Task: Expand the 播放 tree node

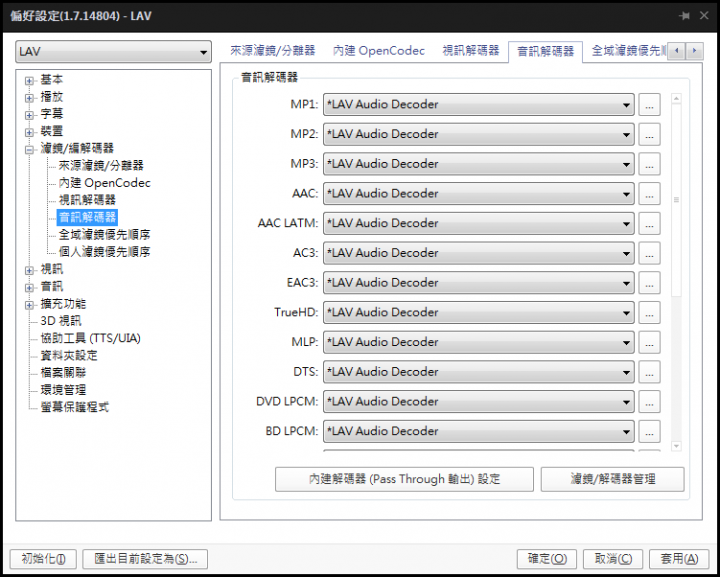Action: click(x=29, y=98)
